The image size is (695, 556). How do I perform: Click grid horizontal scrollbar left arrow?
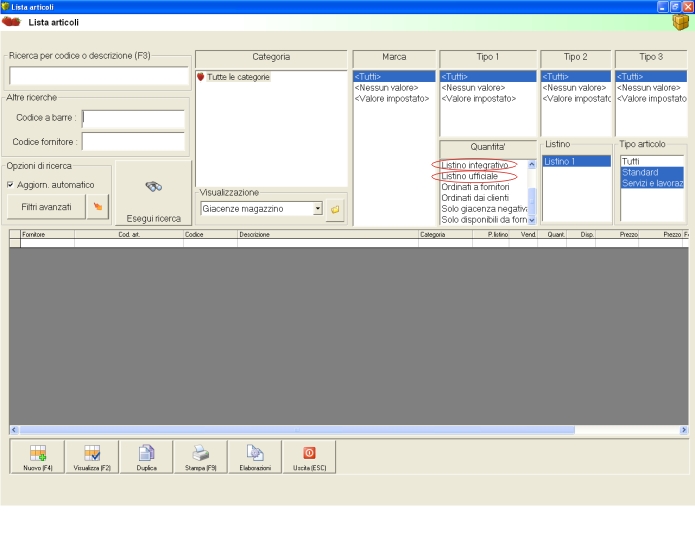tap(14, 430)
